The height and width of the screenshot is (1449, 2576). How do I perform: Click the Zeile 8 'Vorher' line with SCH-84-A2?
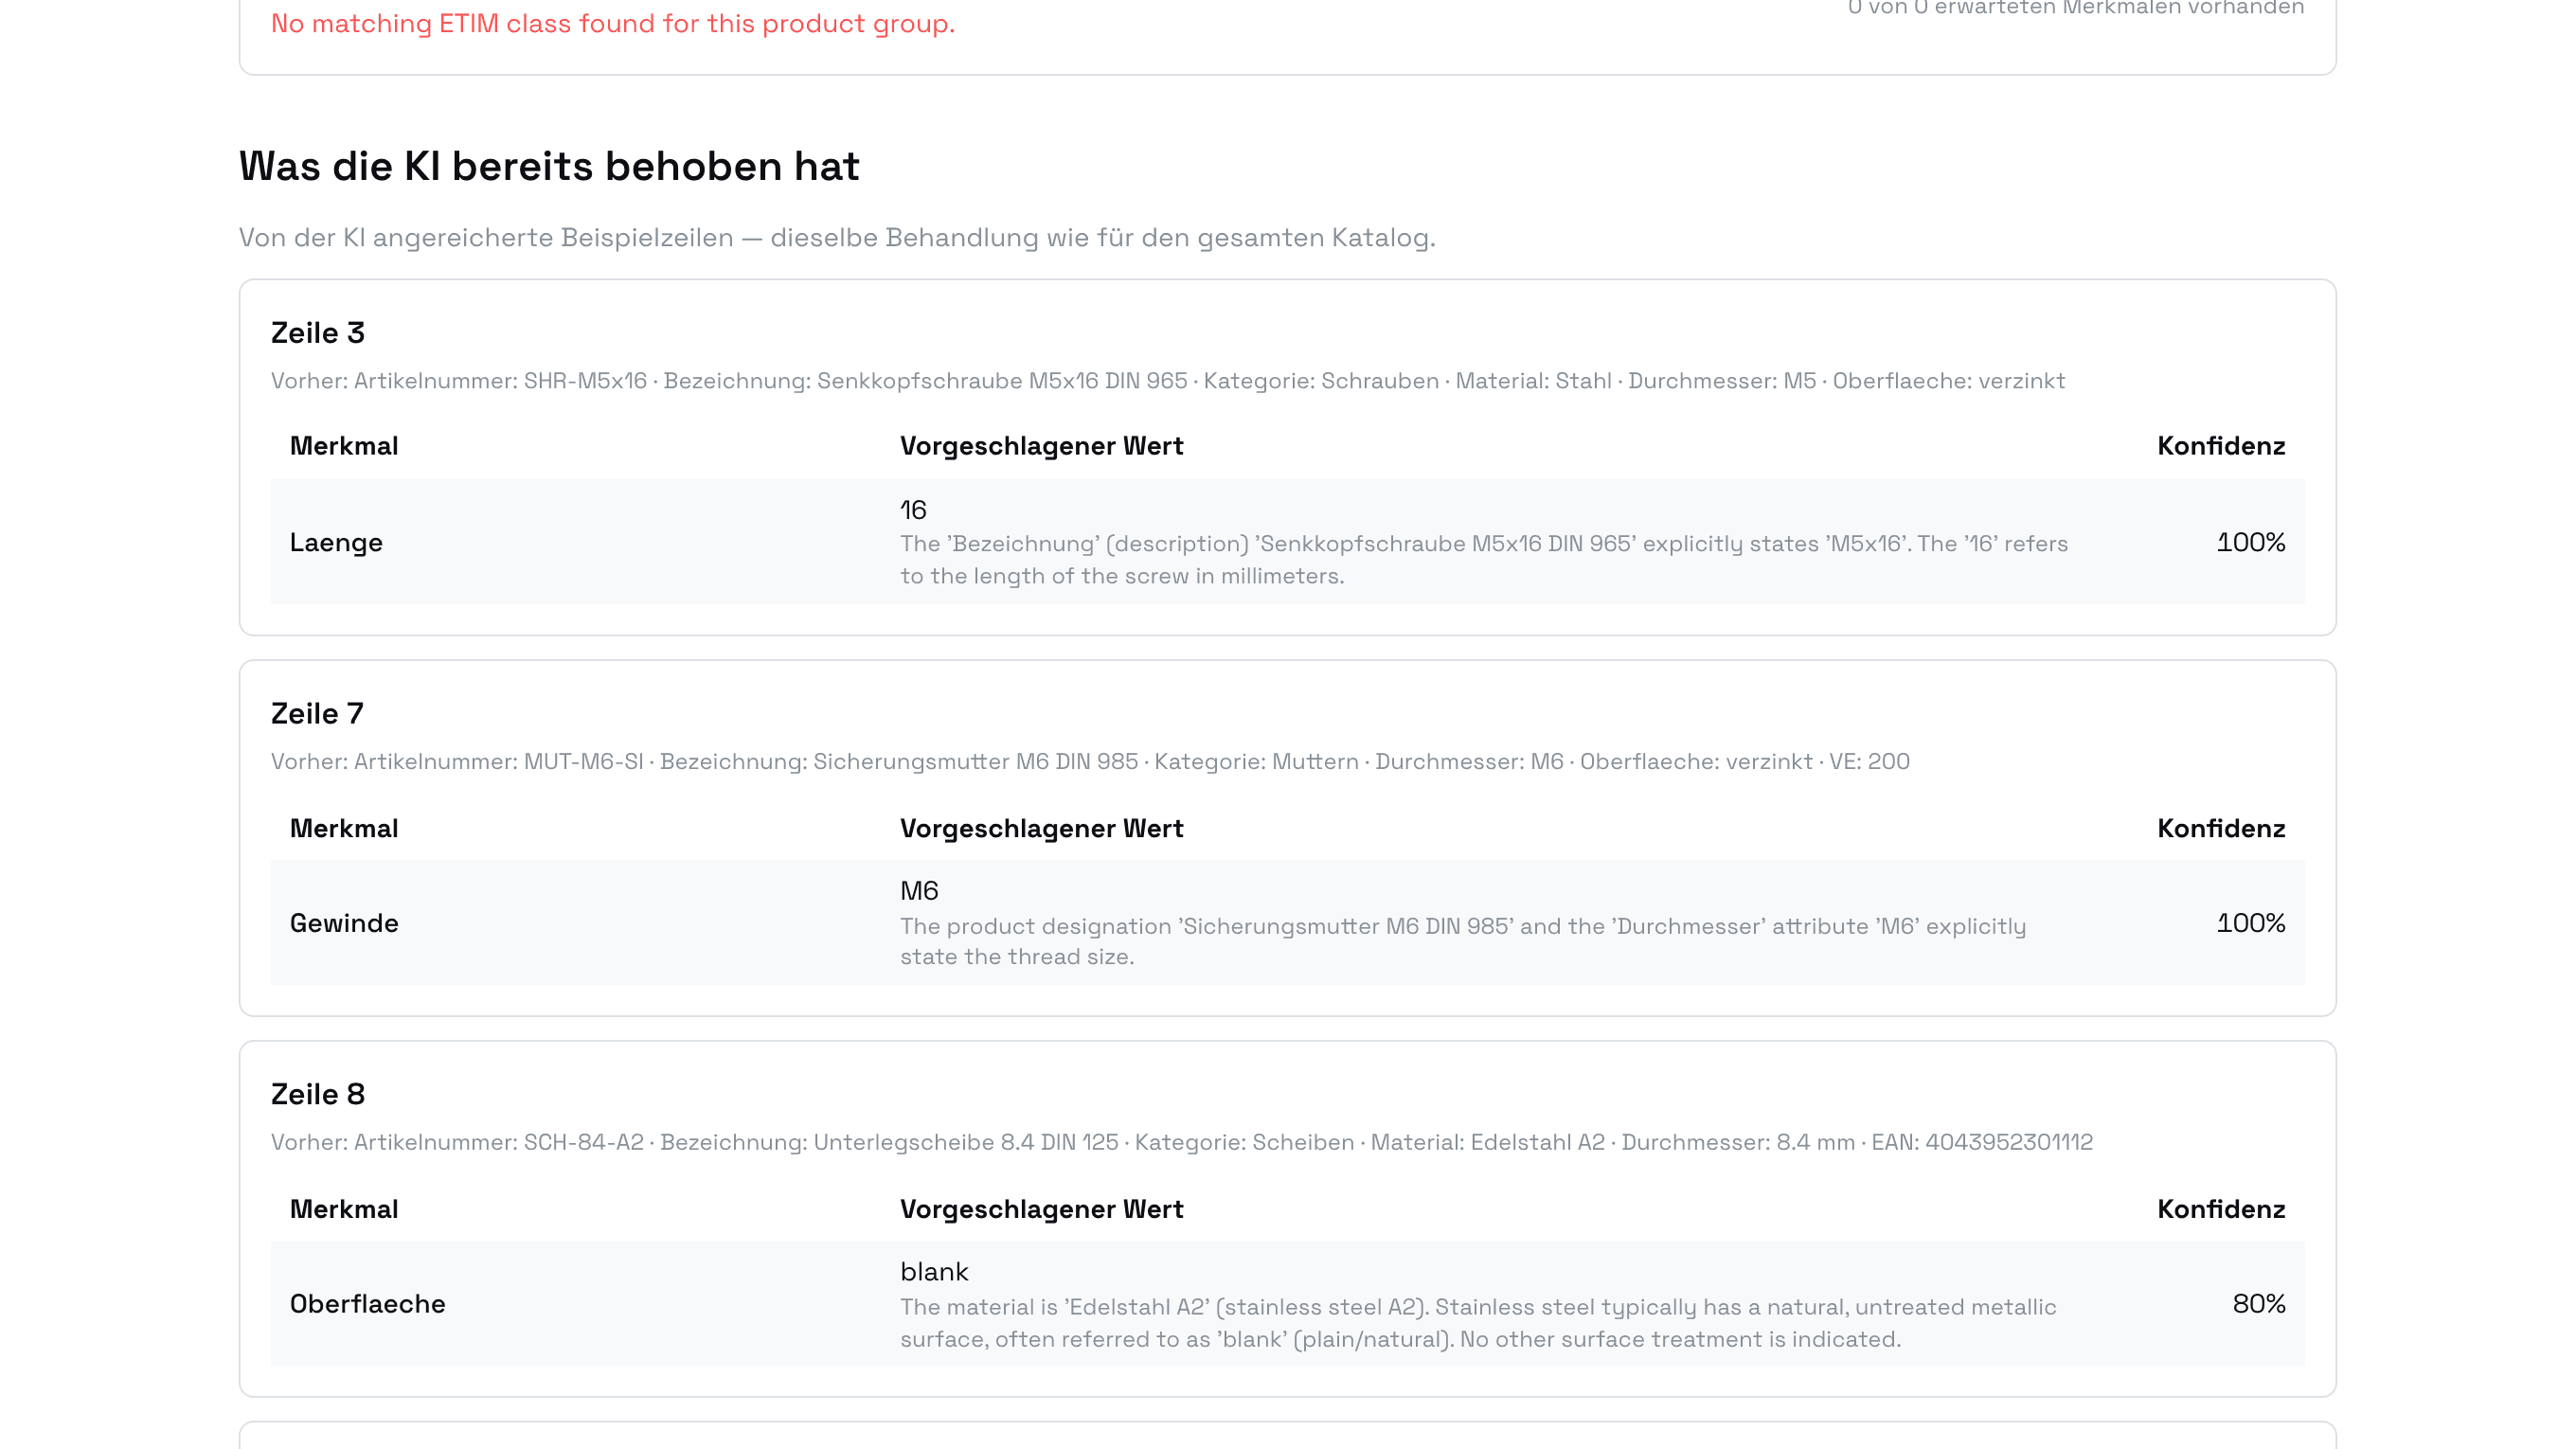[1182, 1143]
